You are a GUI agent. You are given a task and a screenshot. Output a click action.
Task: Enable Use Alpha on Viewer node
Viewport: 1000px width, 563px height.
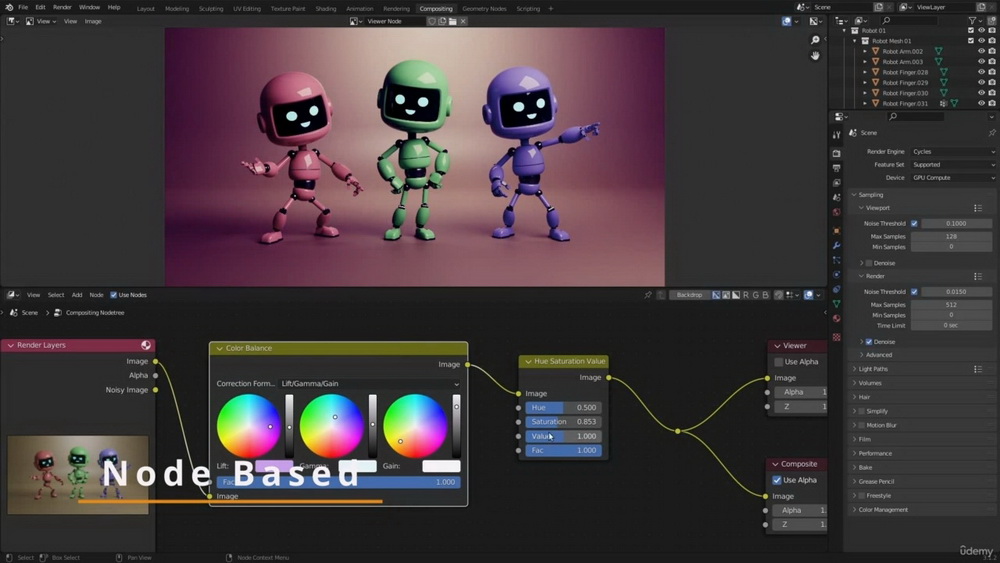[779, 362]
